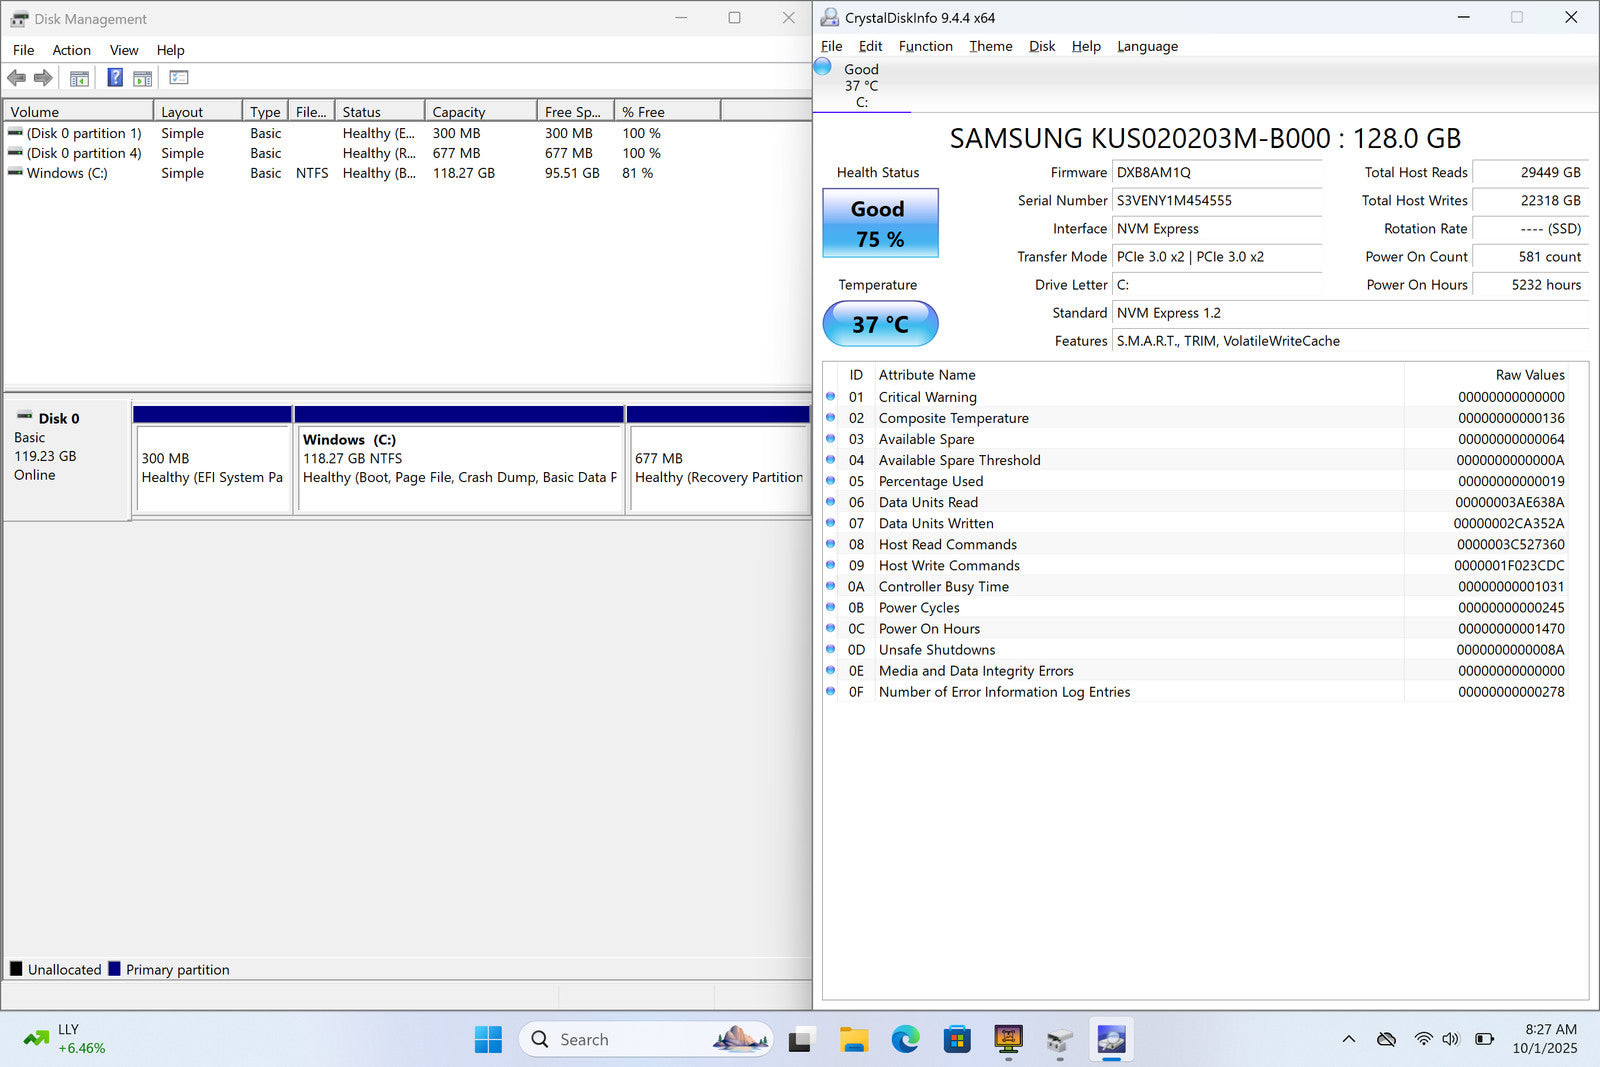Open the Action menu in Disk Management

click(x=71, y=50)
